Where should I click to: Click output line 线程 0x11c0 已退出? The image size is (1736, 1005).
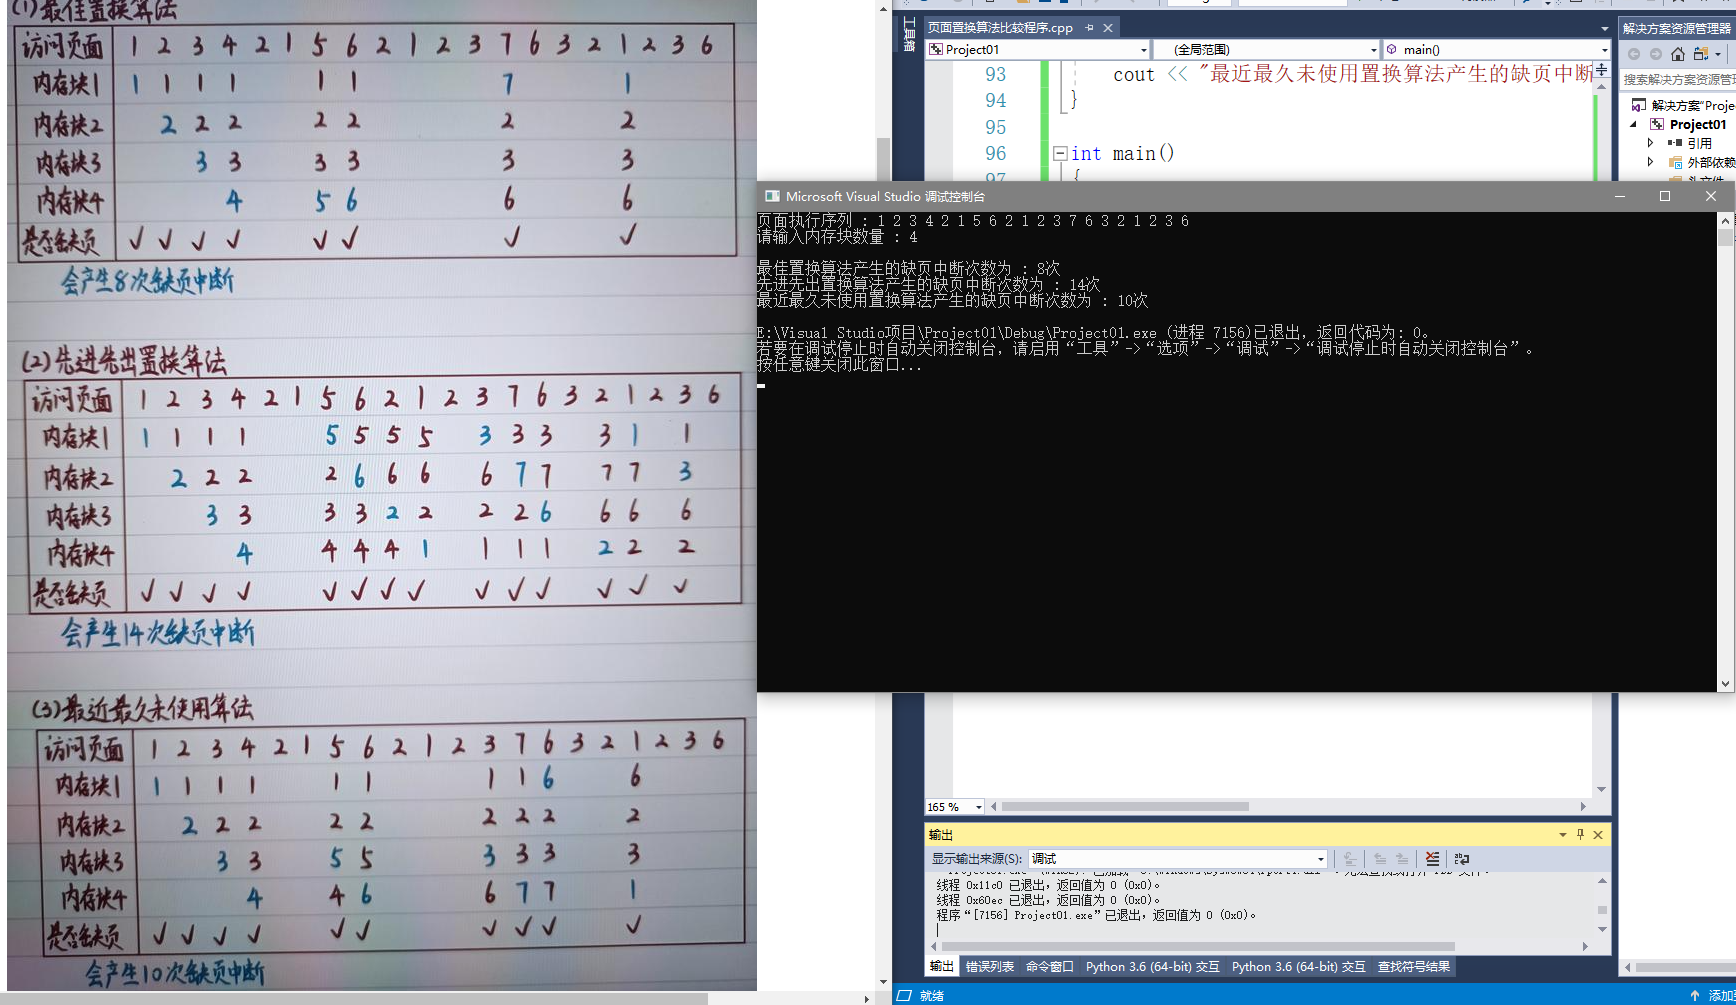point(1048,885)
